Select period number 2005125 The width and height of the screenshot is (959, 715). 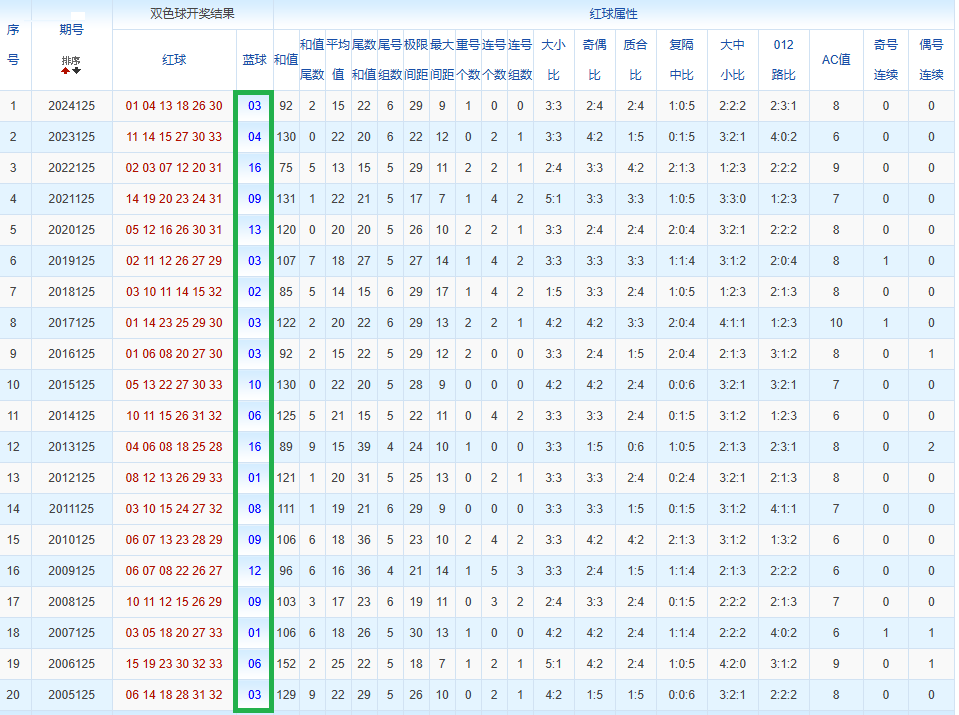pos(72,695)
